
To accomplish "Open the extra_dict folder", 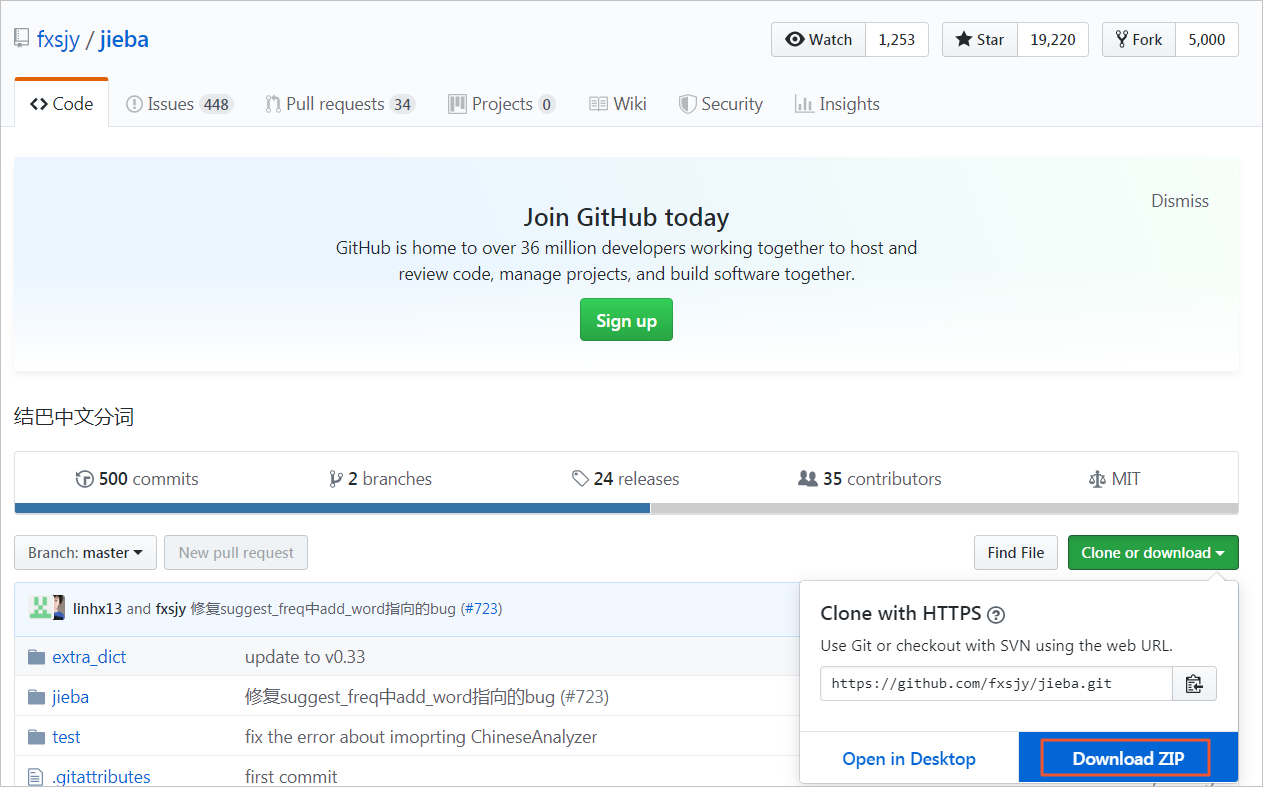I will point(89,657).
